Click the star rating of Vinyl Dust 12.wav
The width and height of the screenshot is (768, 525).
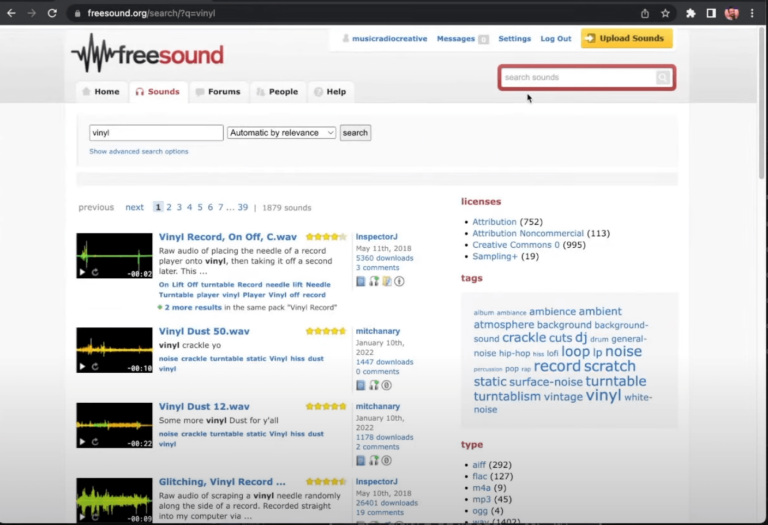pyautogui.click(x=326, y=406)
